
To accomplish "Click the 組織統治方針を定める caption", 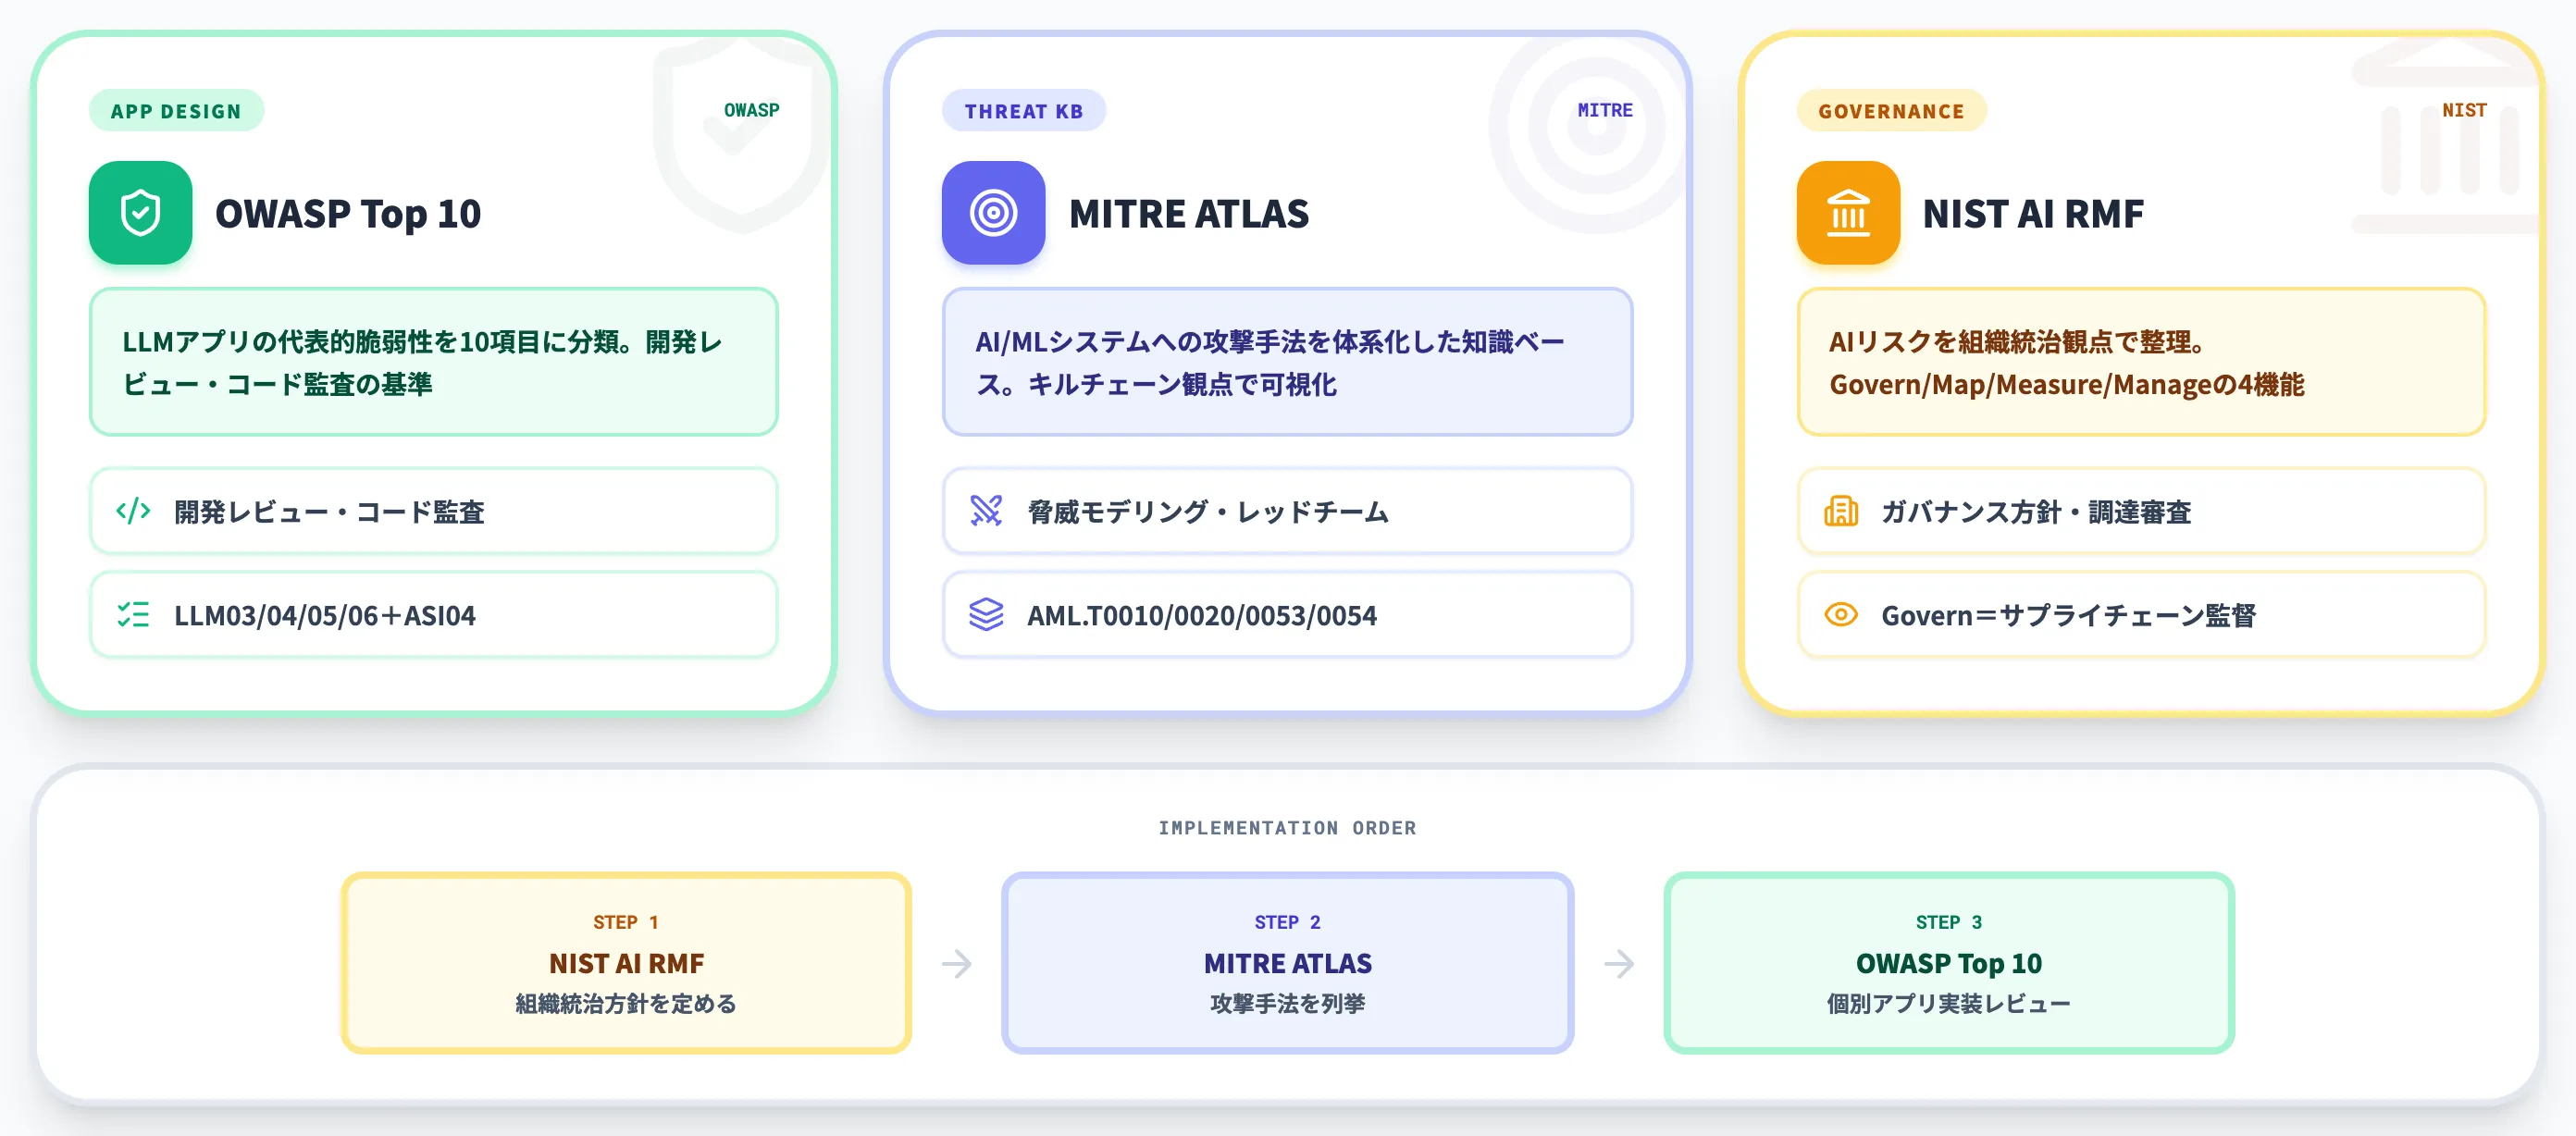I will click(x=626, y=1003).
